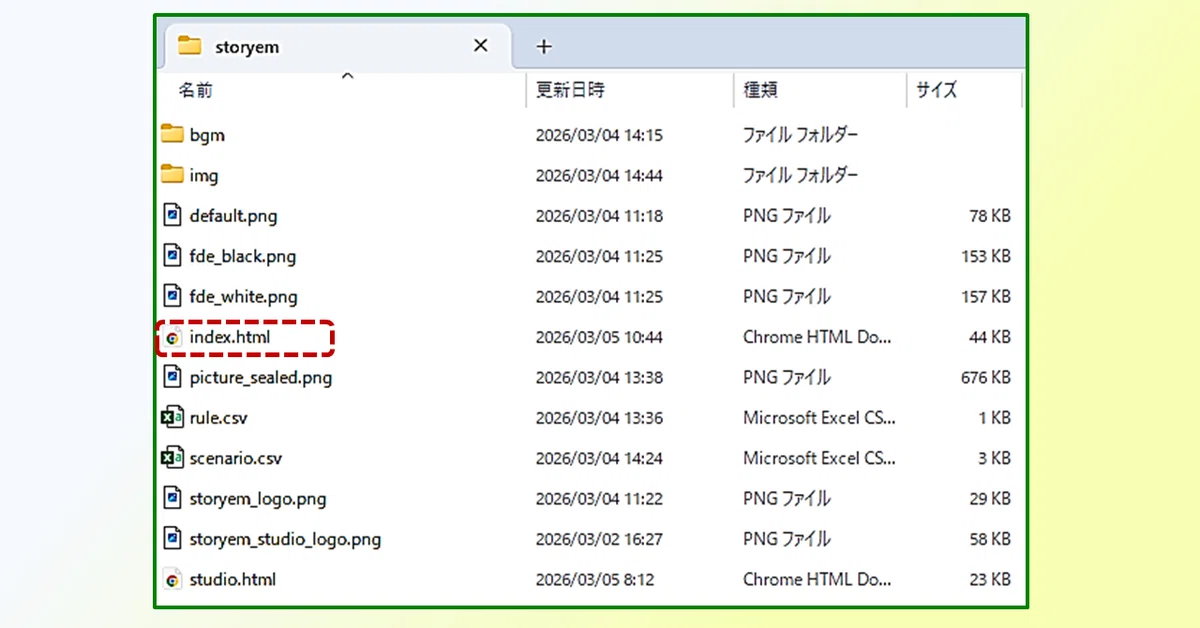This screenshot has width=1200, height=628.
Task: Click the 3 KB size of scenario.csv
Action: click(x=993, y=459)
